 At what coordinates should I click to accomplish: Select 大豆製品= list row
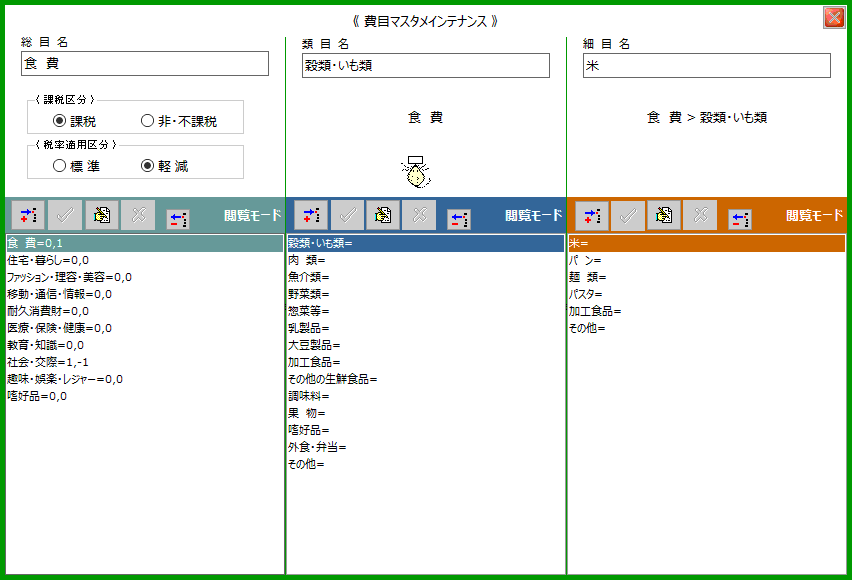[426, 345]
